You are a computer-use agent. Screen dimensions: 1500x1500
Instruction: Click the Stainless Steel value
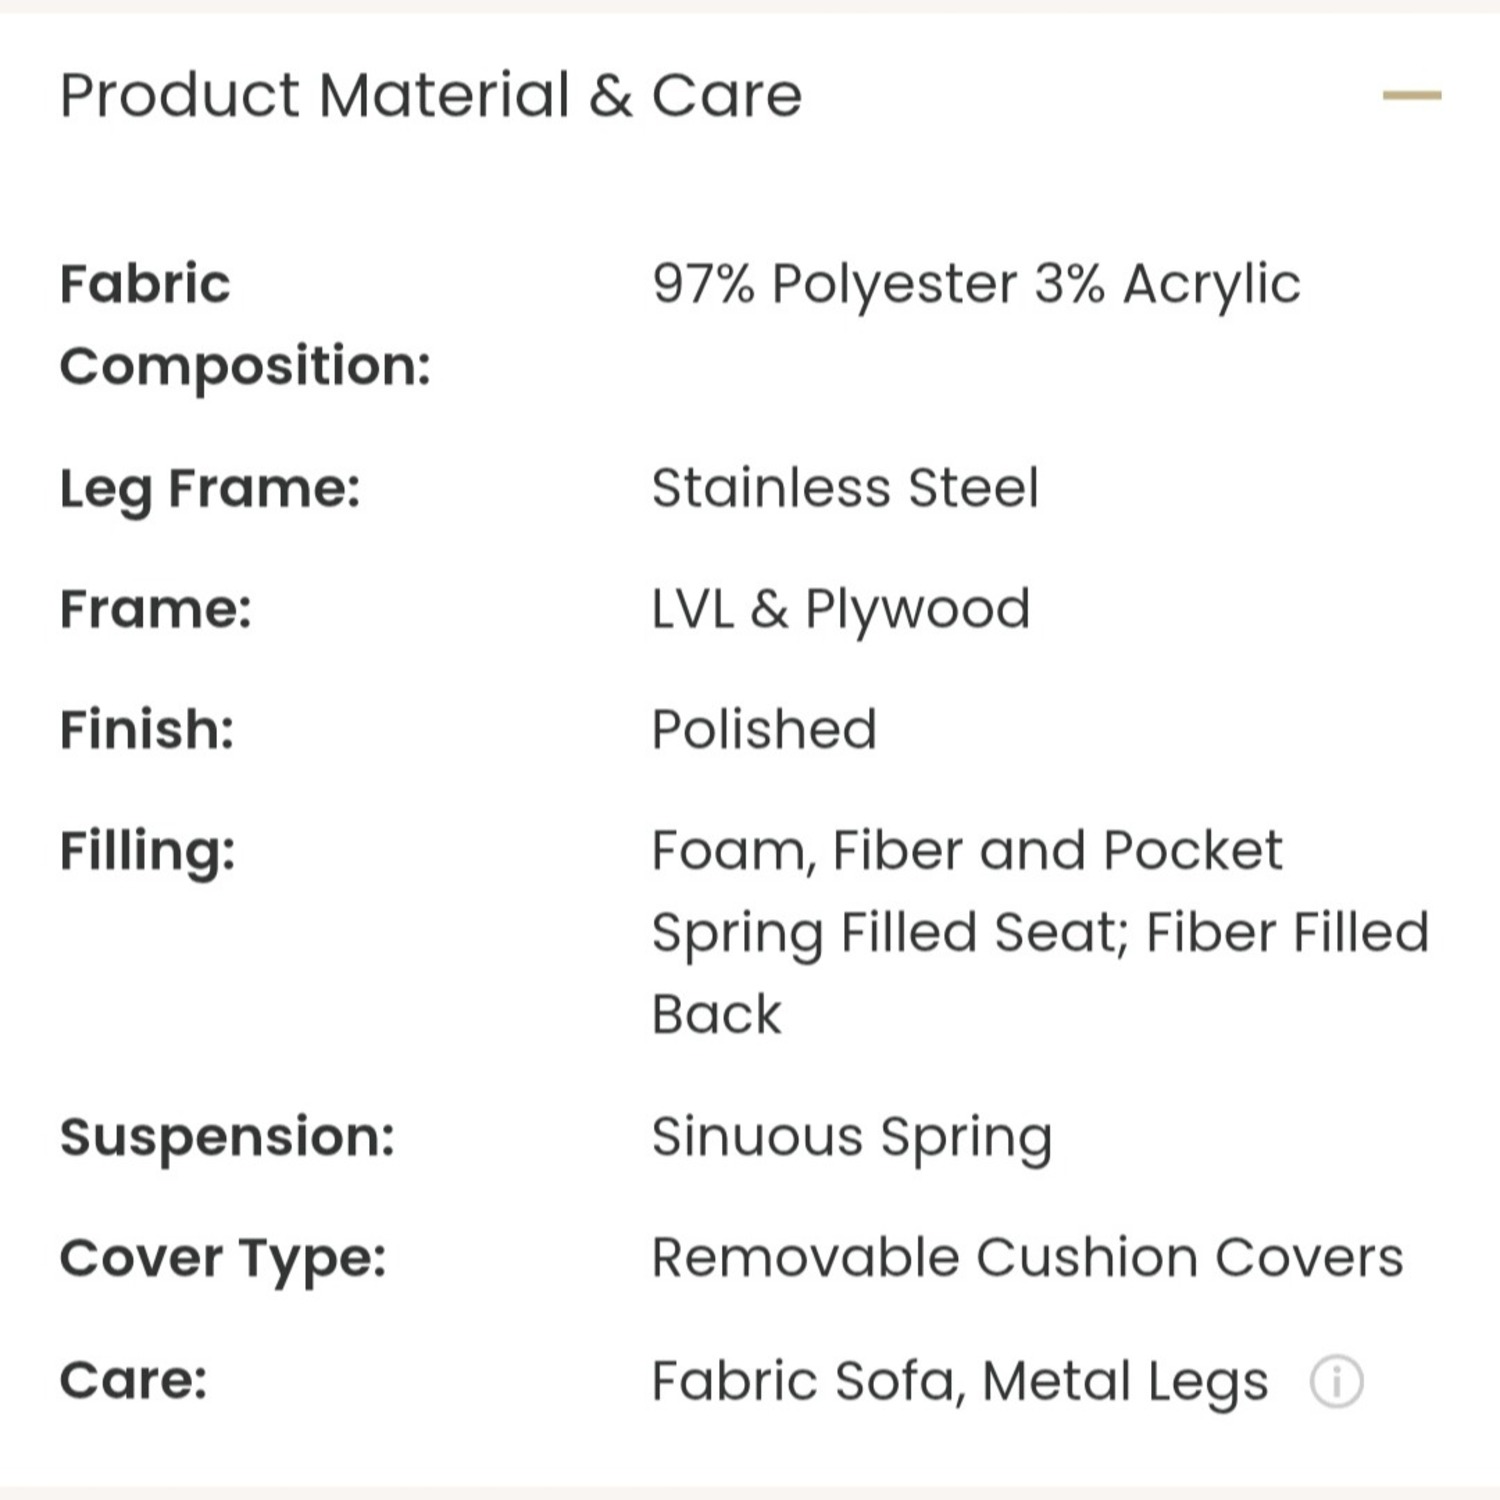coord(845,489)
